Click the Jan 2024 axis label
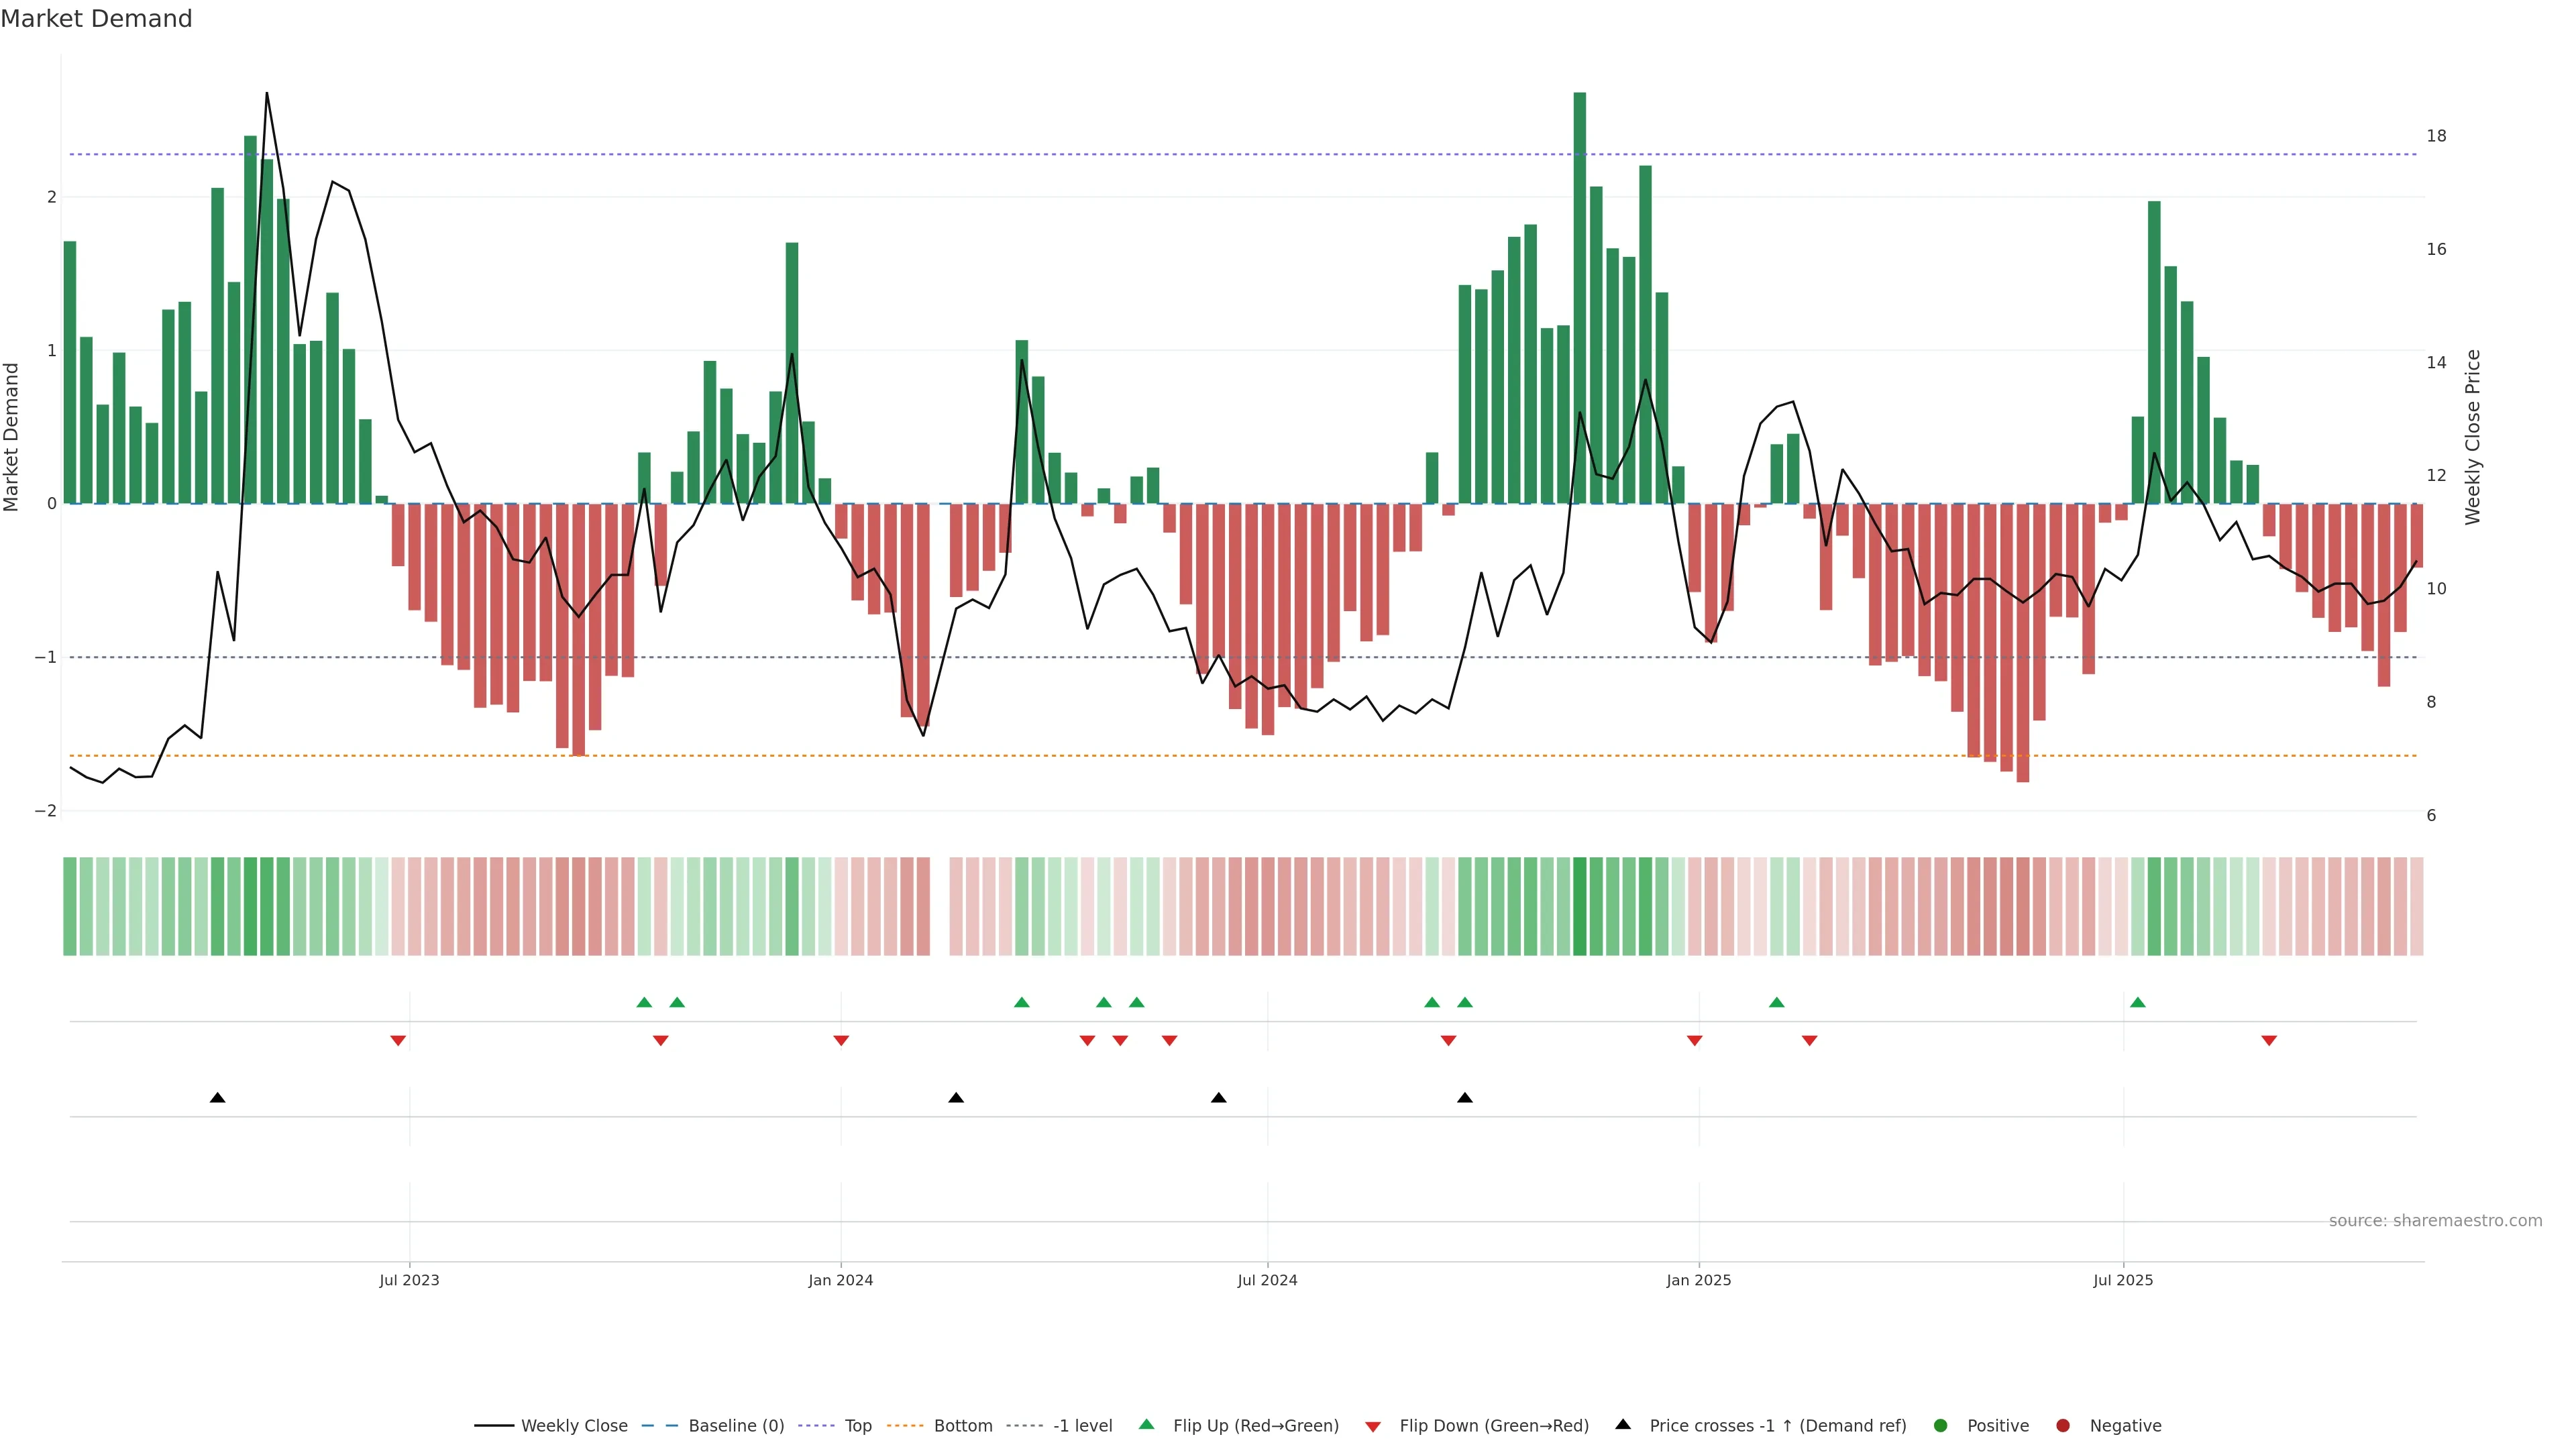 (x=840, y=1280)
